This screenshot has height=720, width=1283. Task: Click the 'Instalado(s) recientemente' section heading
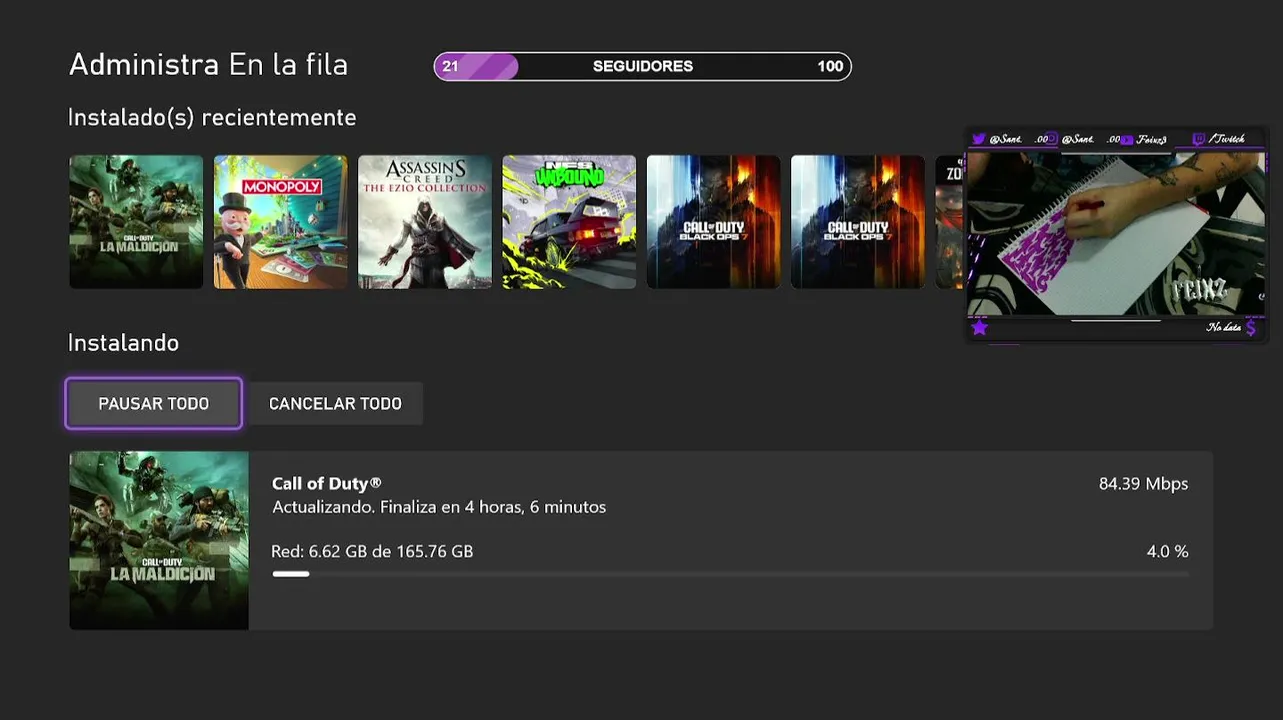coord(212,118)
